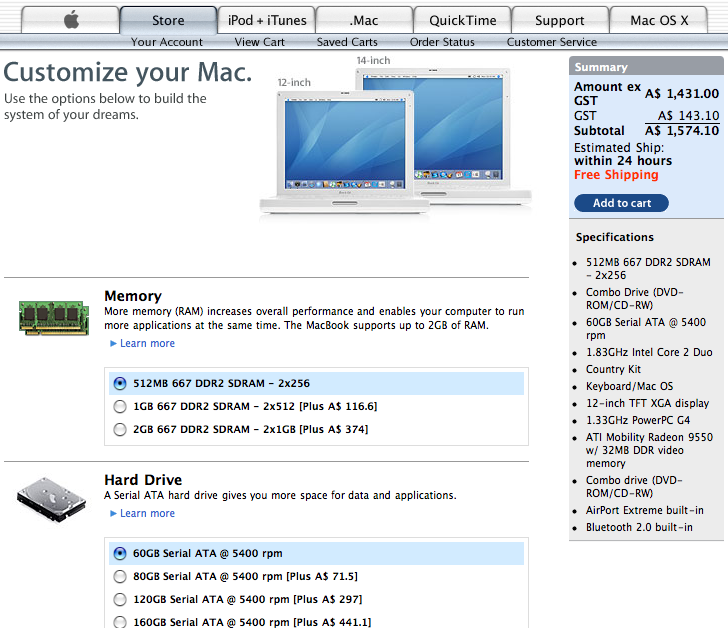This screenshot has height=628, width=728.
Task: Click the memory RAM module image
Action: (x=54, y=317)
